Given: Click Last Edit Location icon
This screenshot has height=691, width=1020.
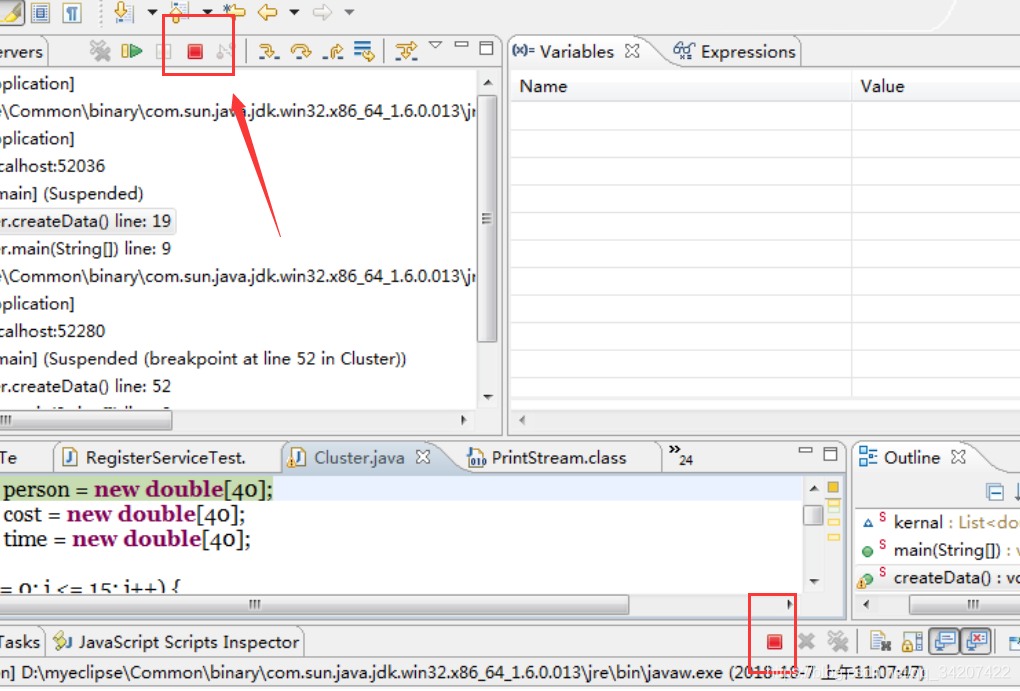Looking at the screenshot, I should tap(234, 11).
